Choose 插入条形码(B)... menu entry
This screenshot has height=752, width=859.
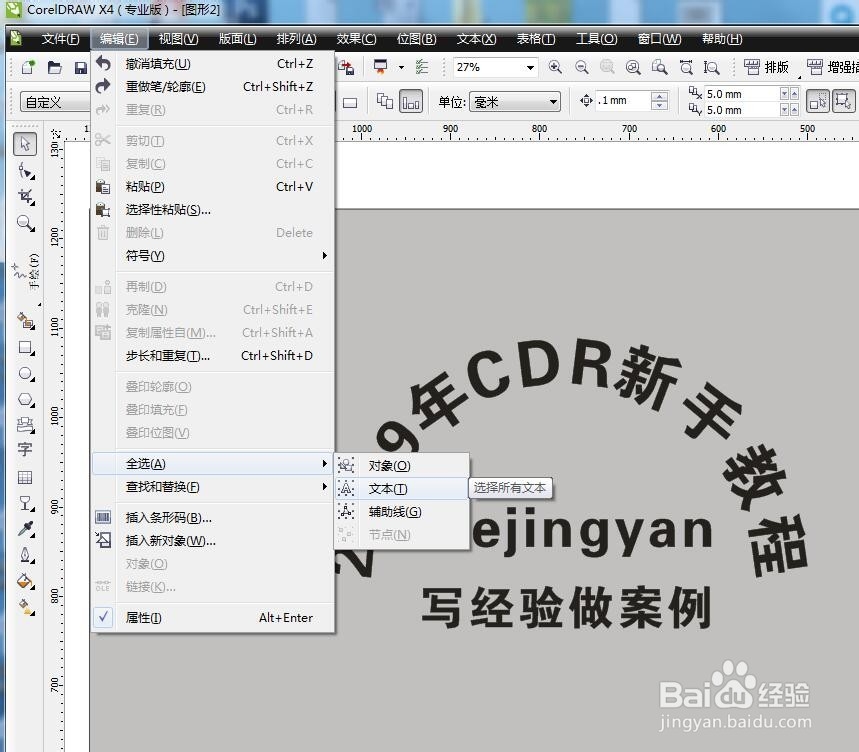pyautogui.click(x=214, y=518)
